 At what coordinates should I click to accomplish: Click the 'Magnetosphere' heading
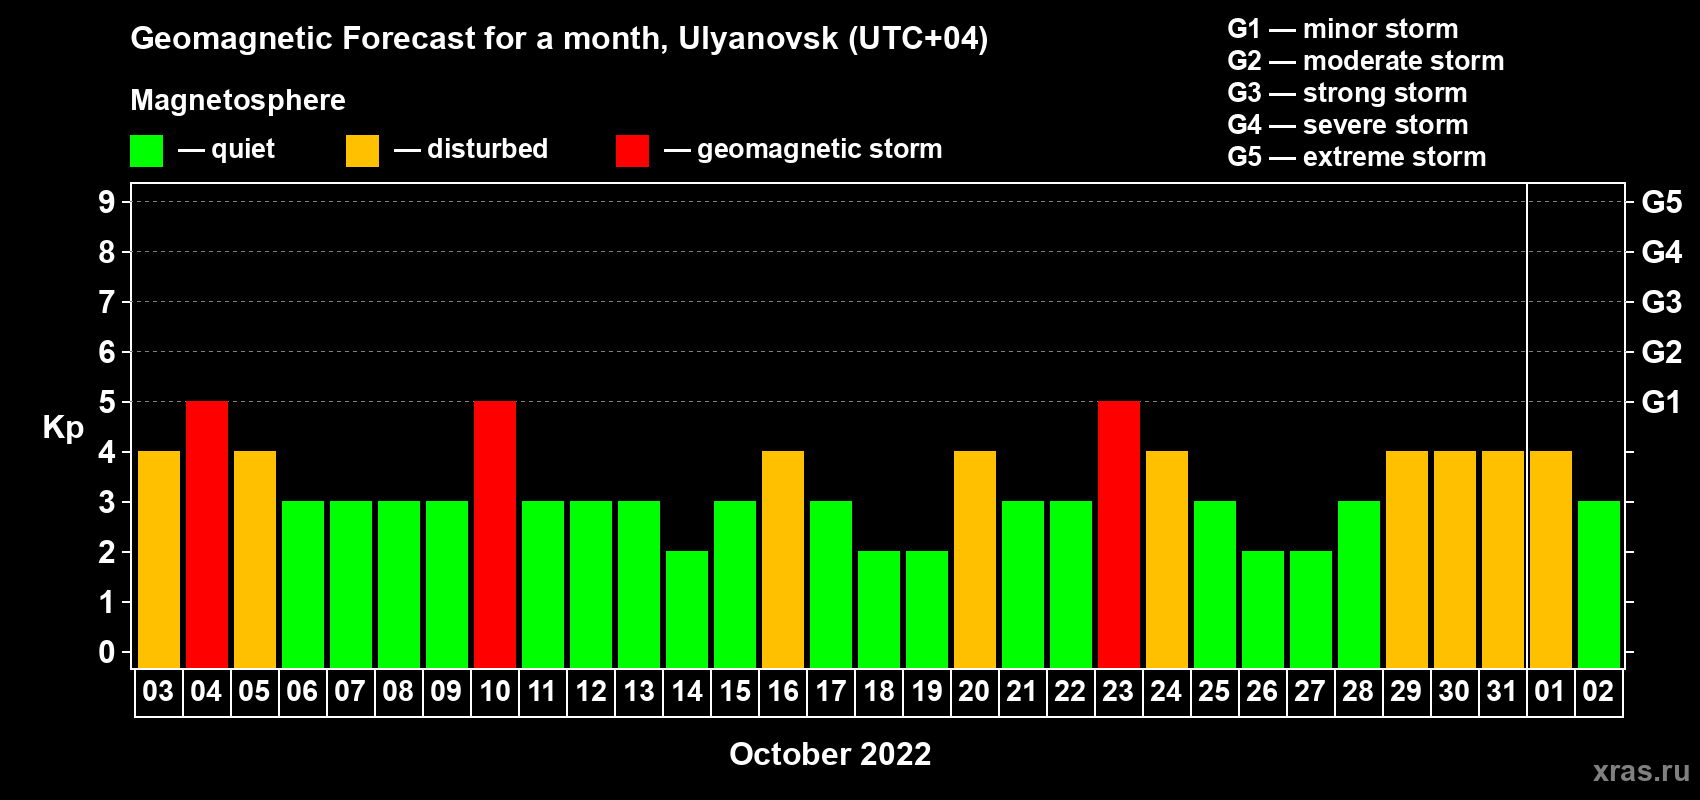click(x=238, y=100)
